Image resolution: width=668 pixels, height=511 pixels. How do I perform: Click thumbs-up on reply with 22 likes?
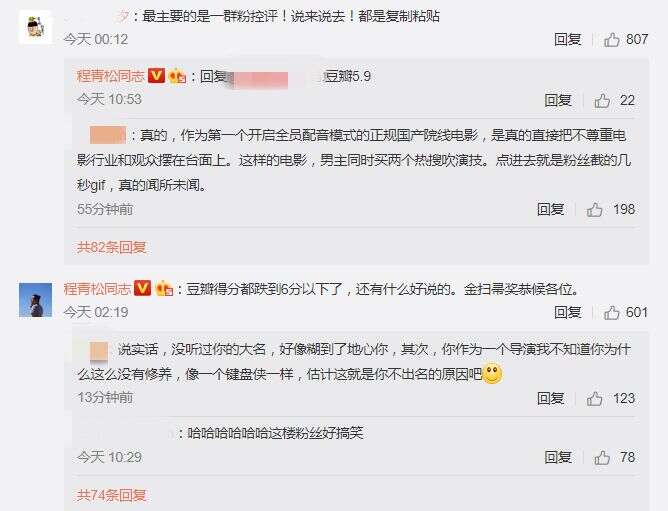(x=602, y=101)
